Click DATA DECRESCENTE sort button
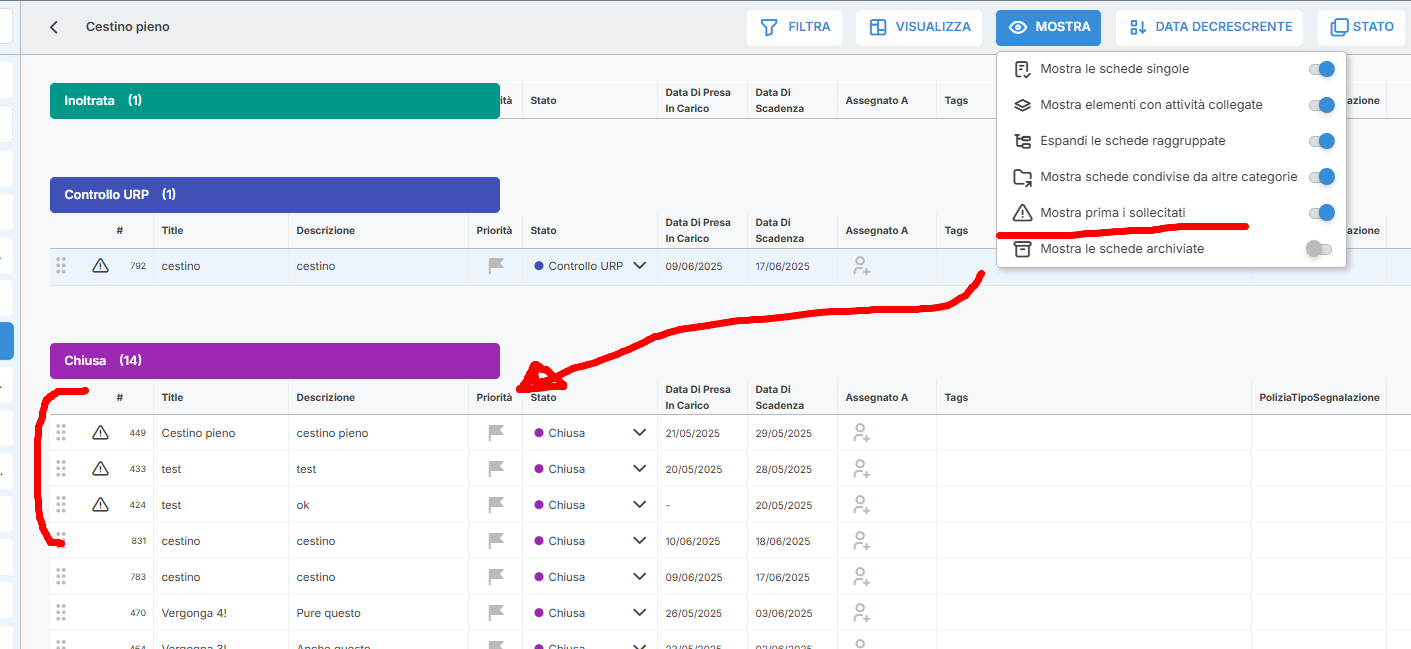 1210,27
